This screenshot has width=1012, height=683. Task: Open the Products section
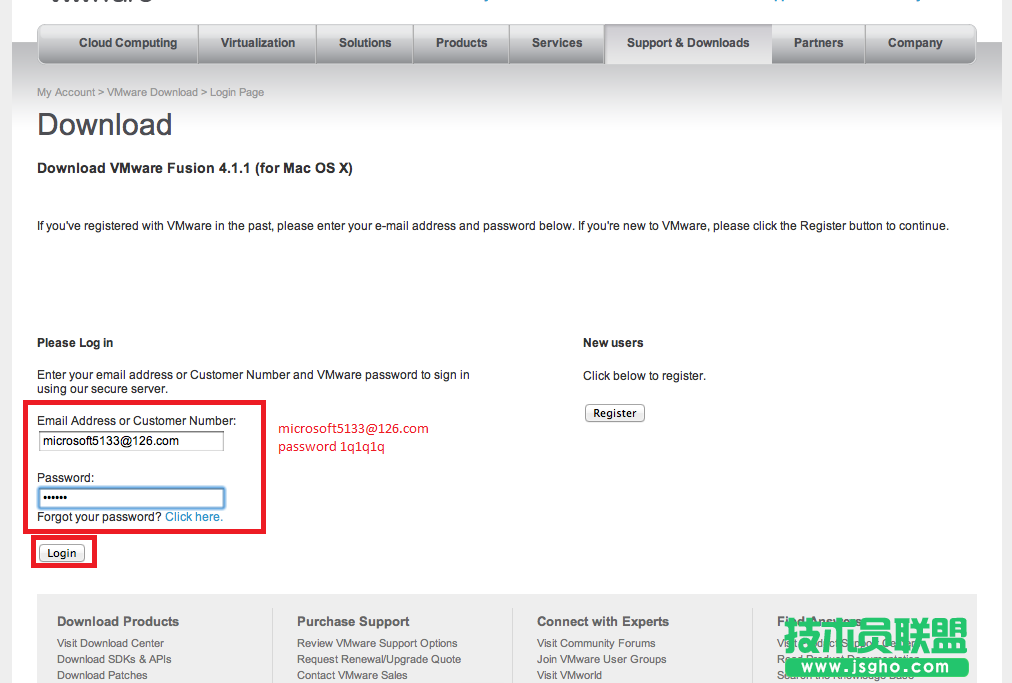point(461,43)
